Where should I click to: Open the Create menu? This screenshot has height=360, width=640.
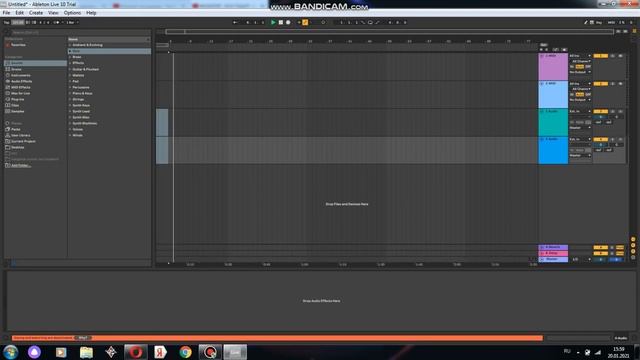click(x=36, y=13)
